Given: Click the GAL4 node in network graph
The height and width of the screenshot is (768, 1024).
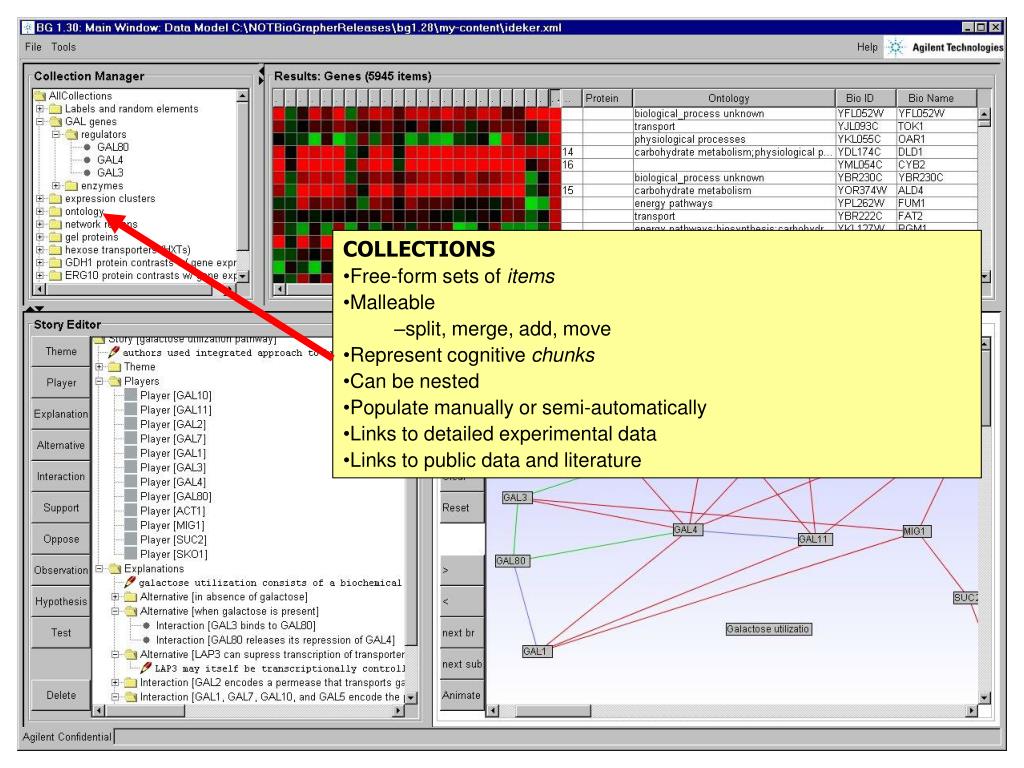Looking at the screenshot, I should coord(688,530).
